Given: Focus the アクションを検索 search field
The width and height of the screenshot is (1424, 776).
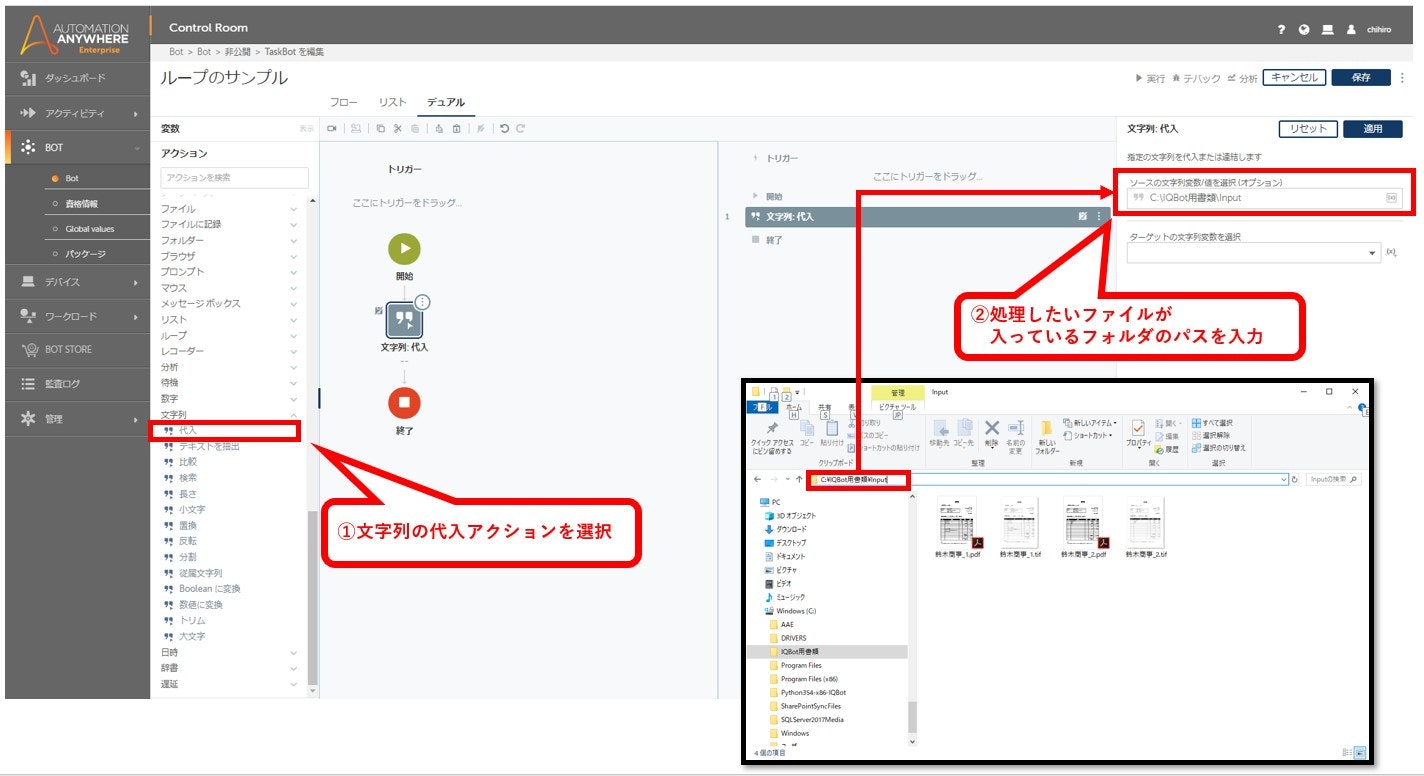Looking at the screenshot, I should click(234, 177).
